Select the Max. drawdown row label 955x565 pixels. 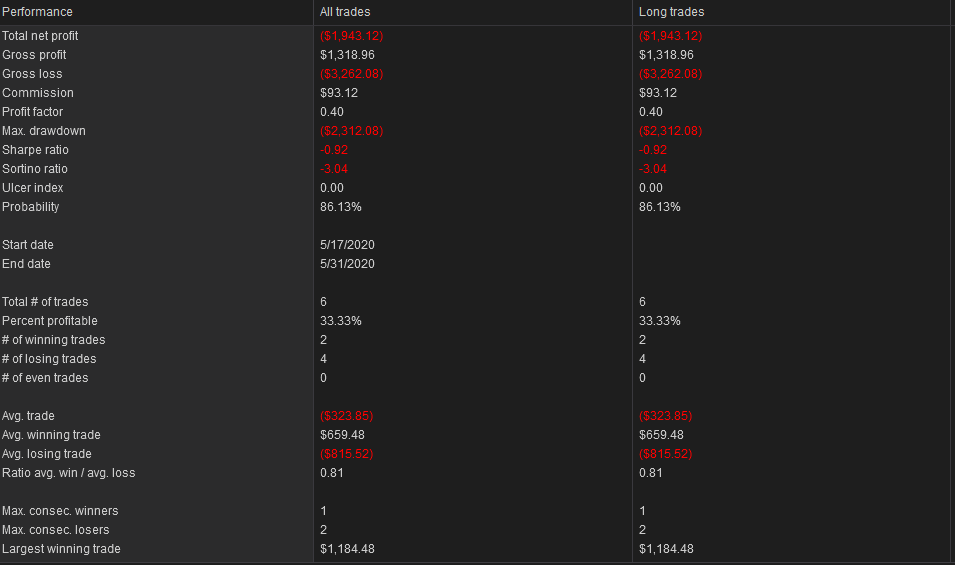coord(44,131)
